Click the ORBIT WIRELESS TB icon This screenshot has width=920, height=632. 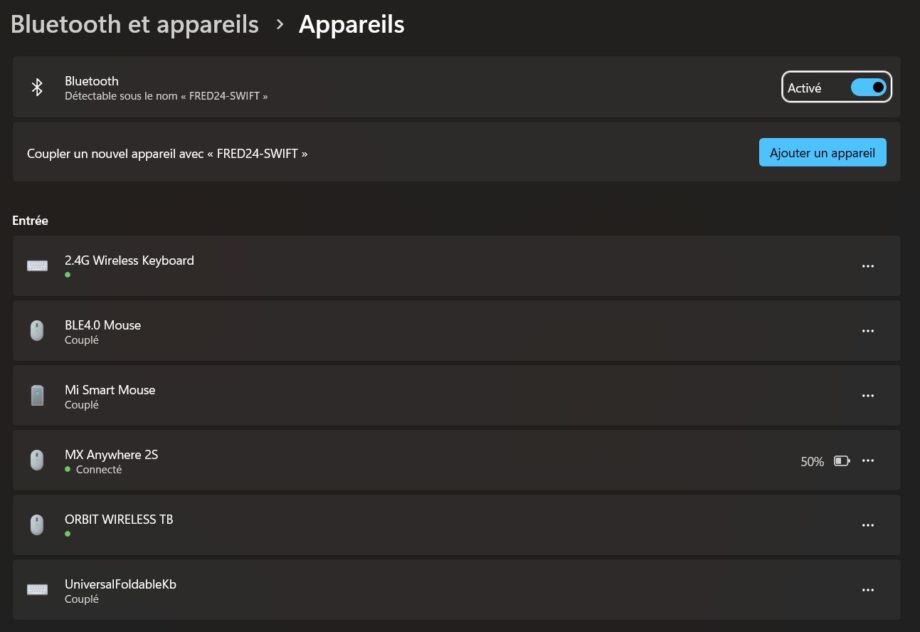coord(37,525)
